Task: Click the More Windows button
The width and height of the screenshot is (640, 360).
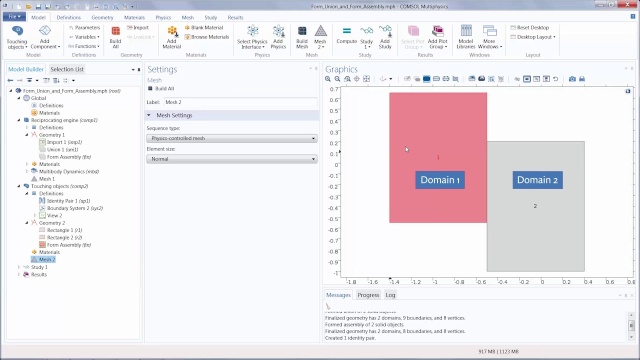Action: pos(489,37)
